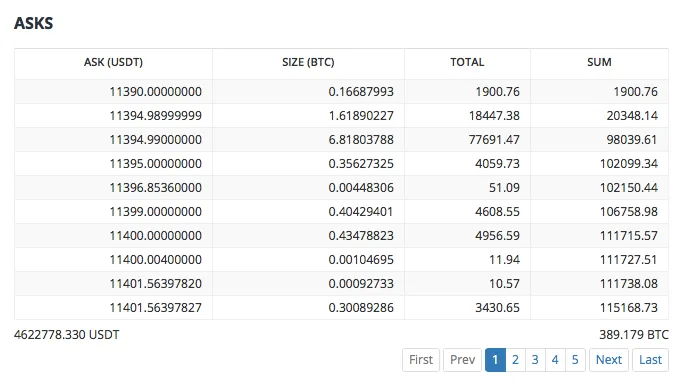
Task: Click the ASK (USDT) column header
Action: (x=113, y=62)
